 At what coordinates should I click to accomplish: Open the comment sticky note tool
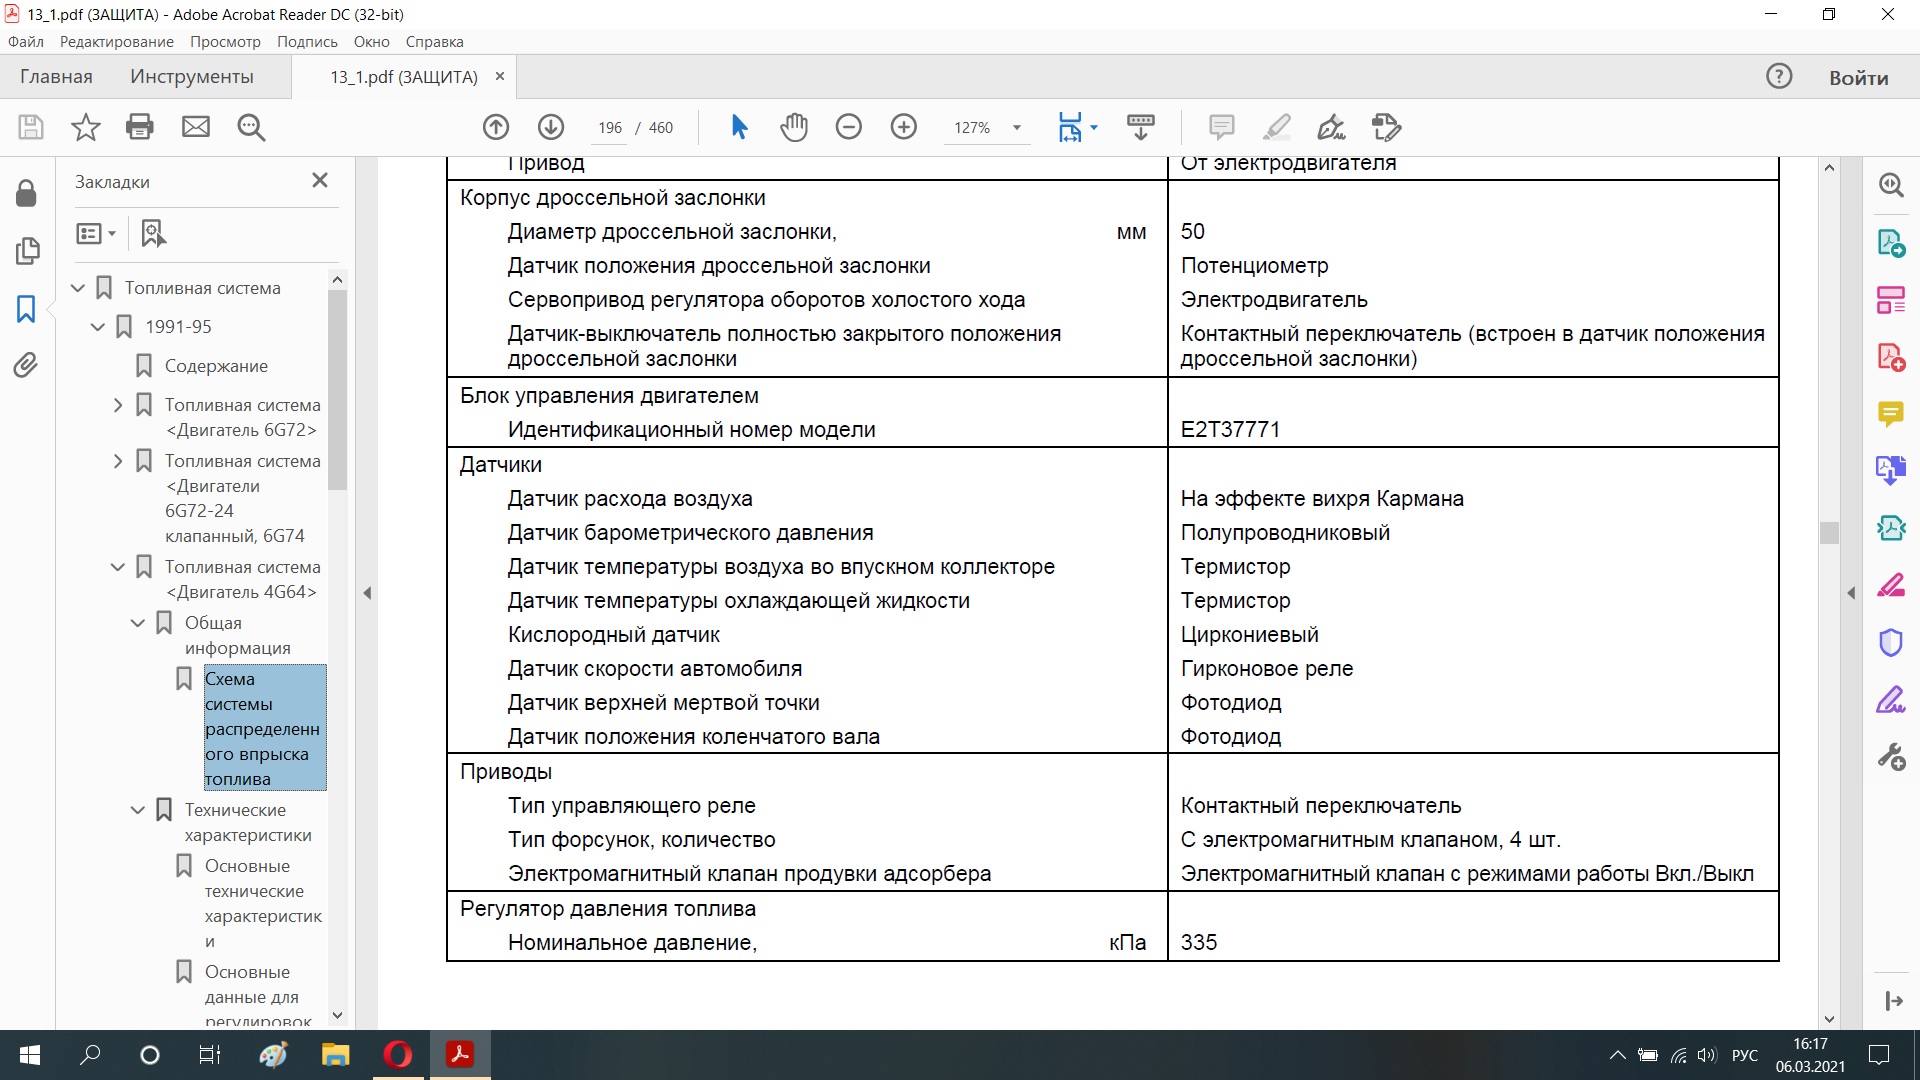1221,127
